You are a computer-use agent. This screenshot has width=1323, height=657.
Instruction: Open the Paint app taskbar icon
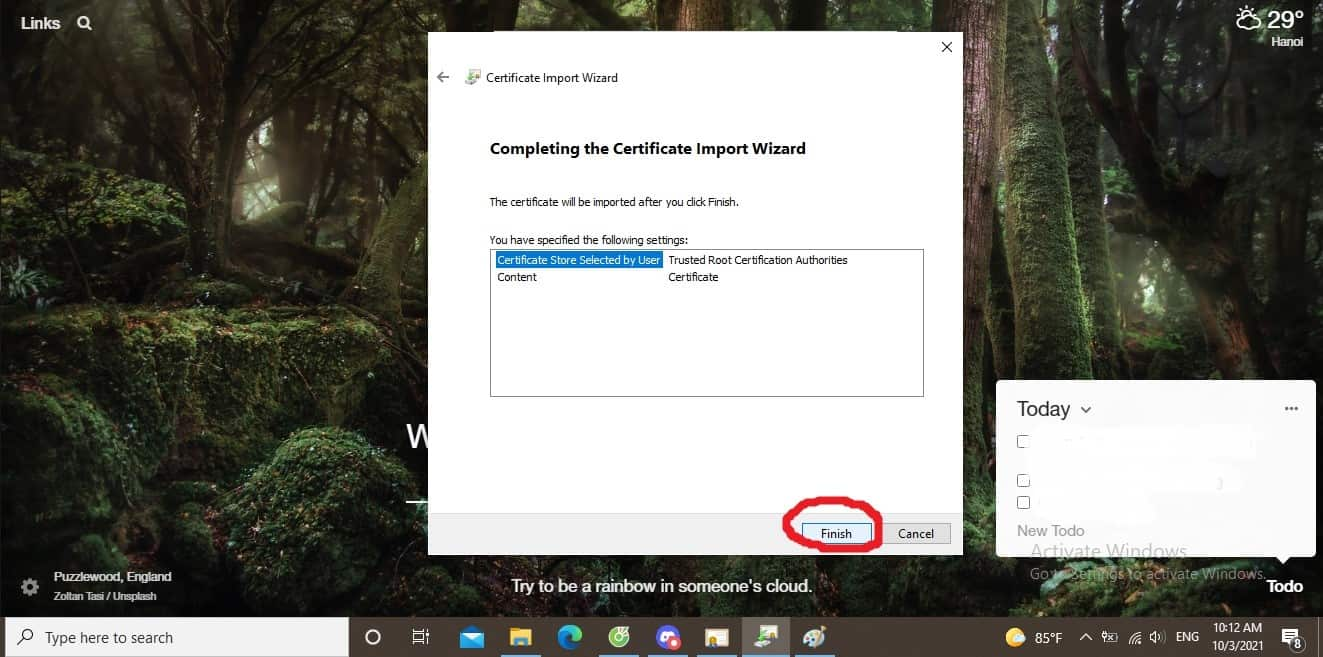815,637
